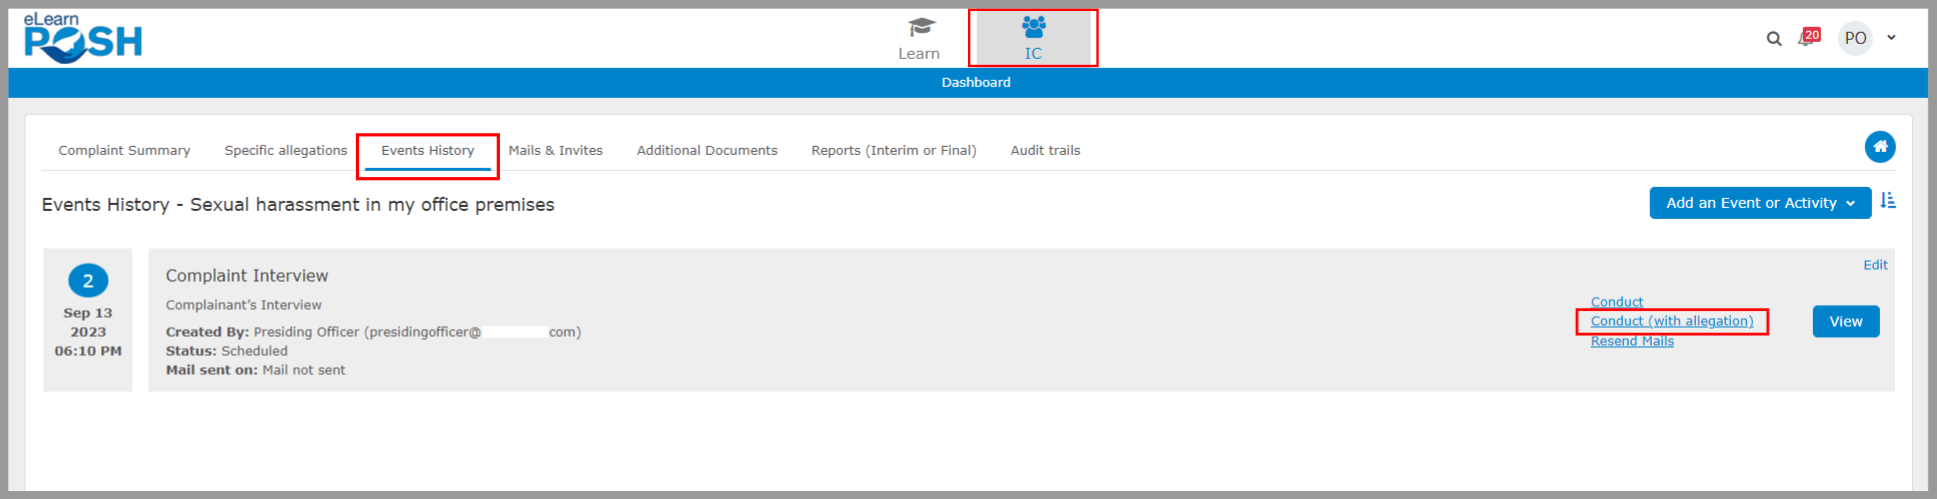Viewport: 1937px width, 499px height.
Task: Select the IC people icon
Action: pos(1033,27)
